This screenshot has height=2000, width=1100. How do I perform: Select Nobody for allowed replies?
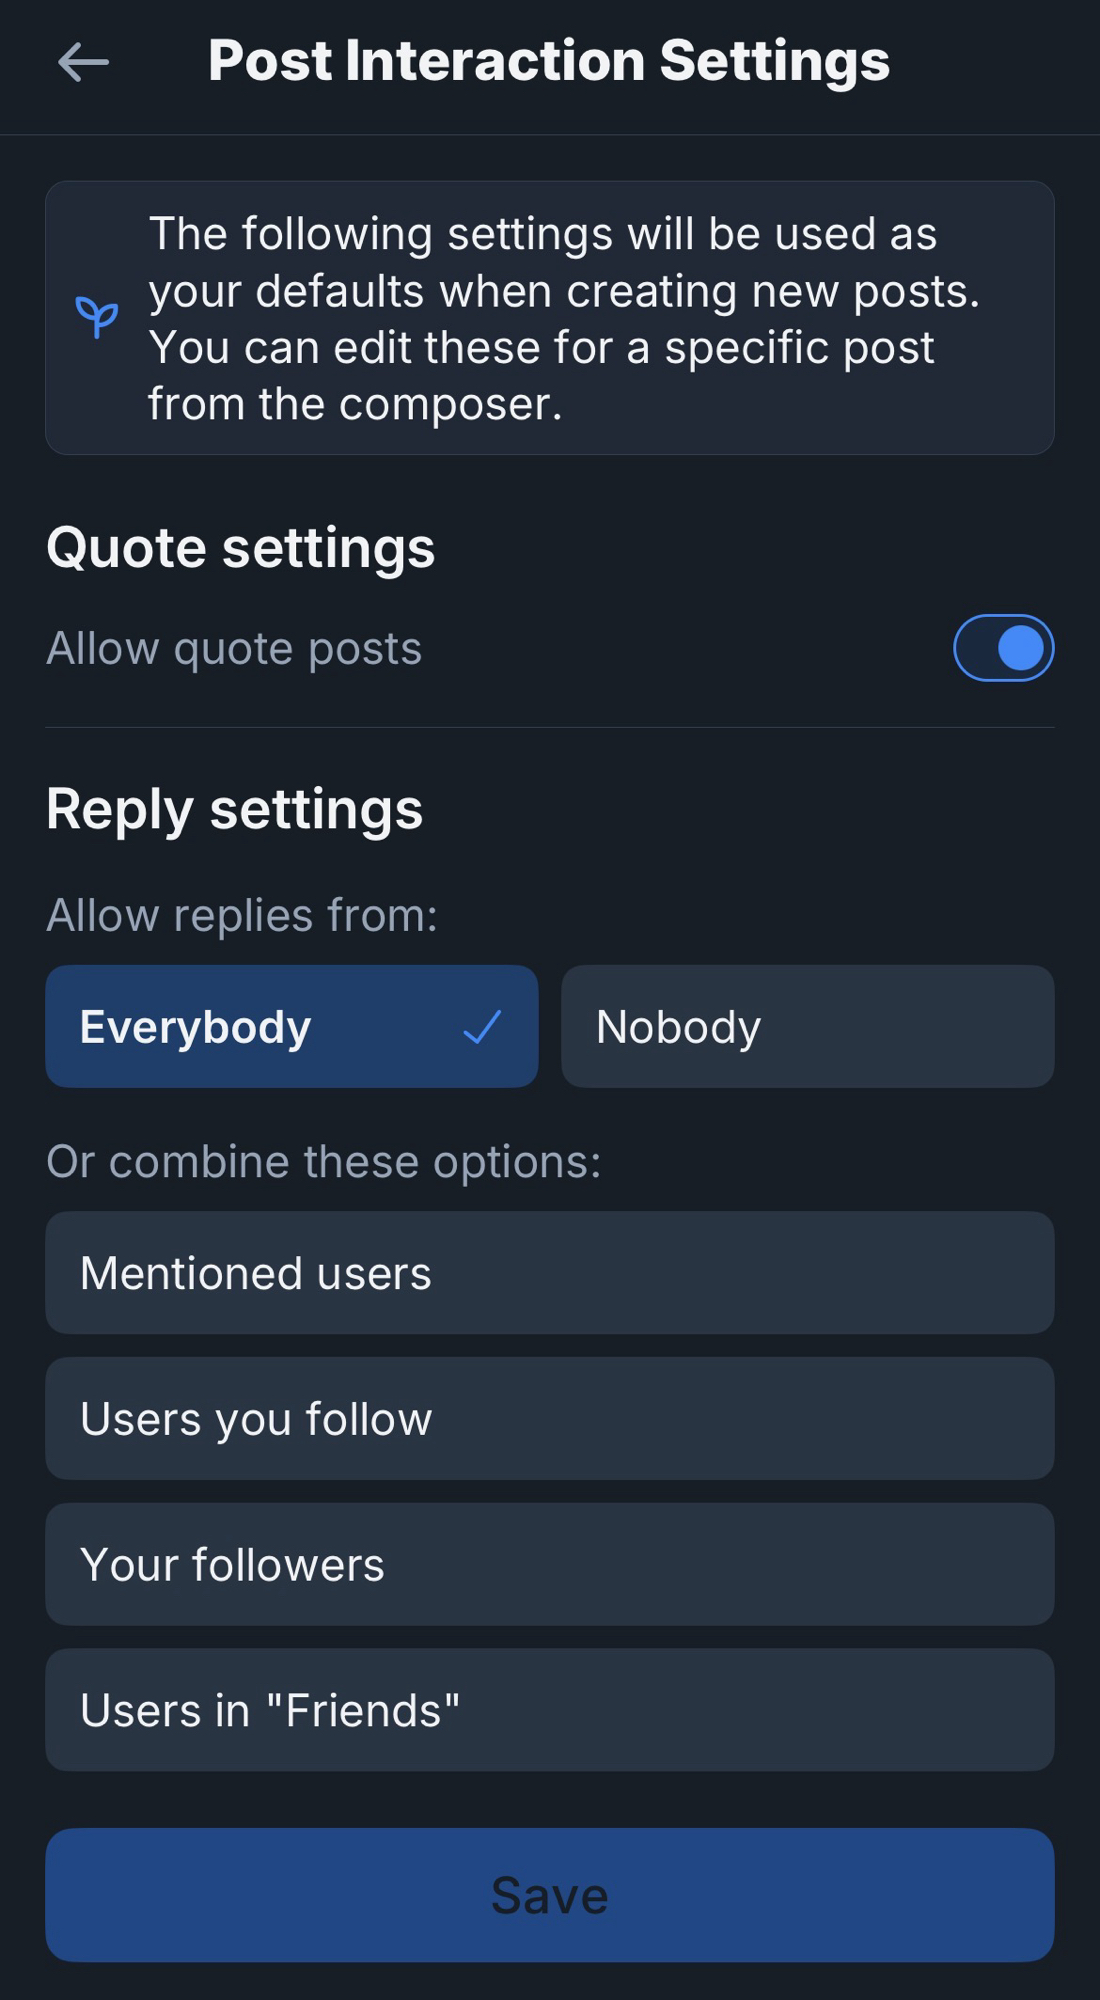pos(807,1027)
